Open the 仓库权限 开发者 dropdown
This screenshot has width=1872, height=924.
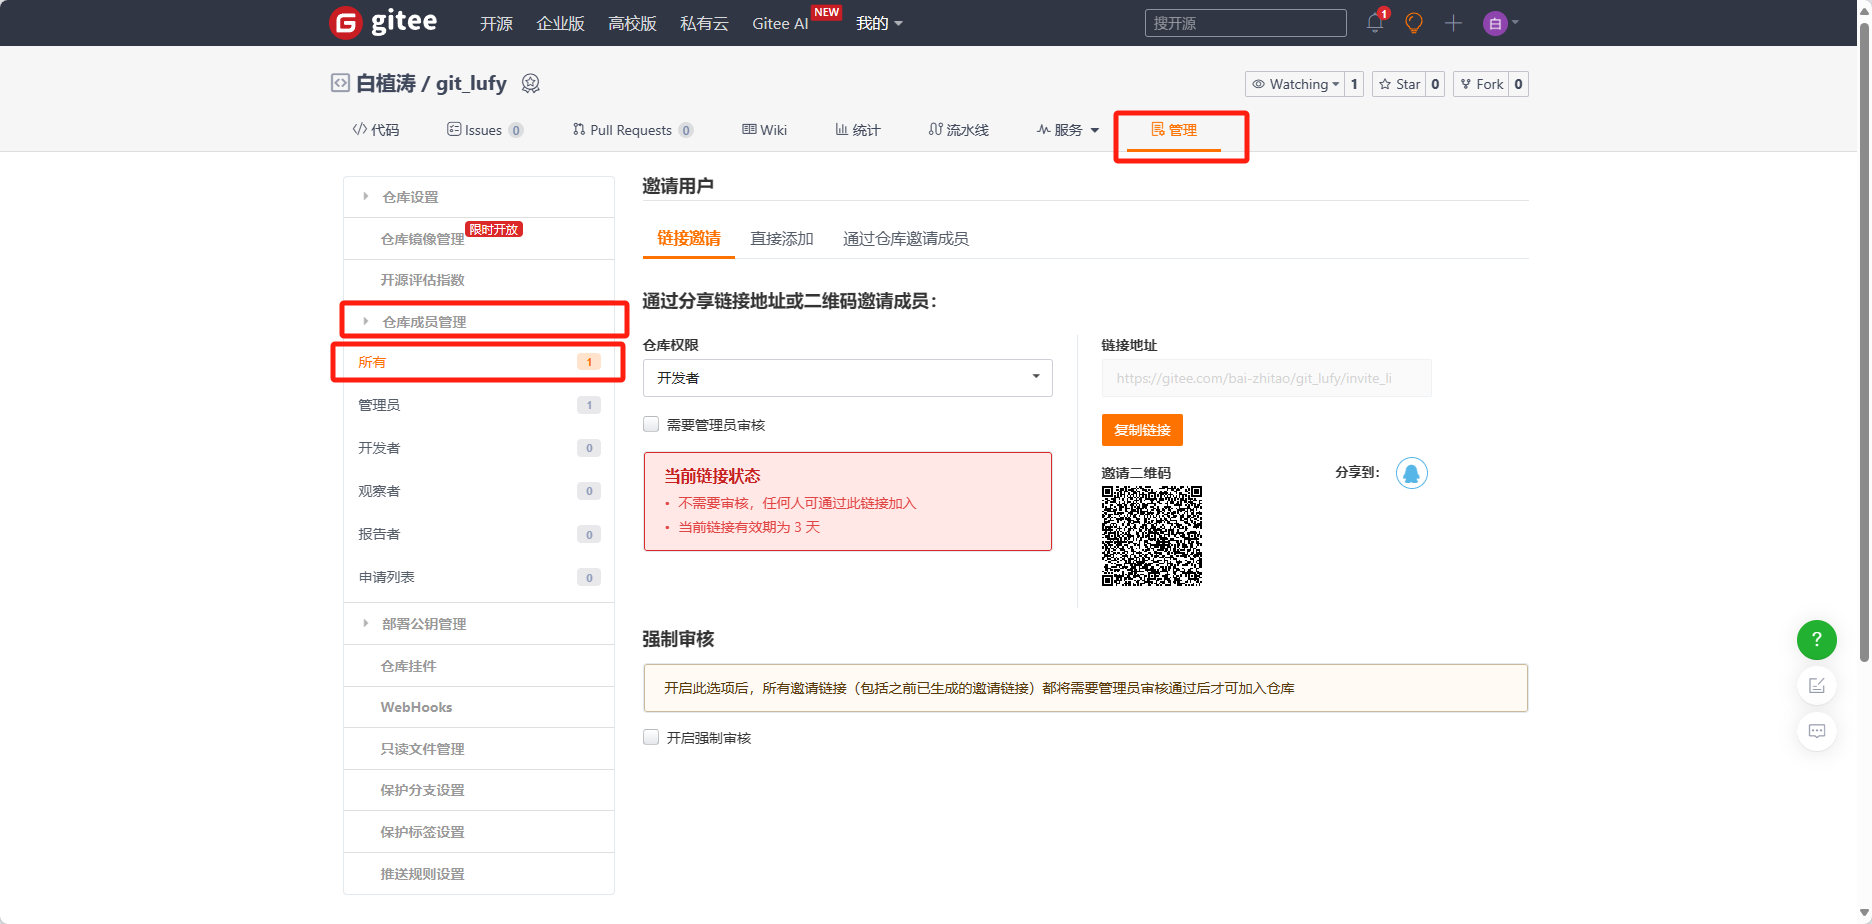point(848,378)
